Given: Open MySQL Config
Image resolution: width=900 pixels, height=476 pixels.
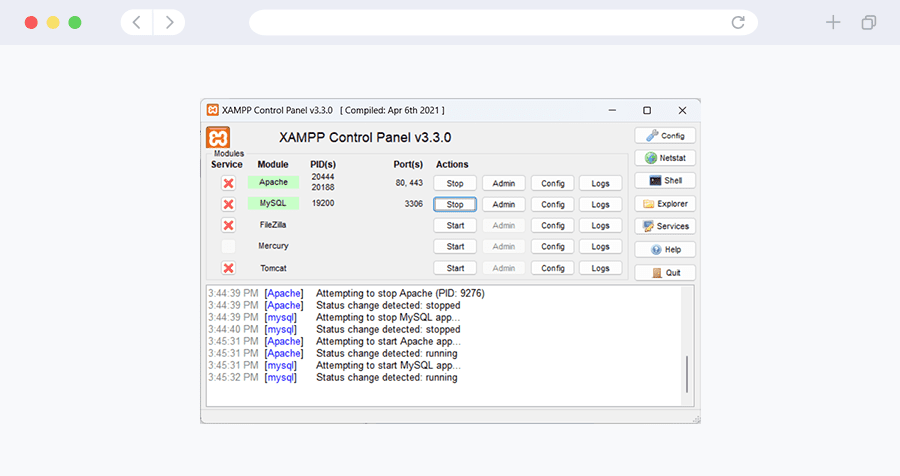Looking at the screenshot, I should tap(553, 204).
